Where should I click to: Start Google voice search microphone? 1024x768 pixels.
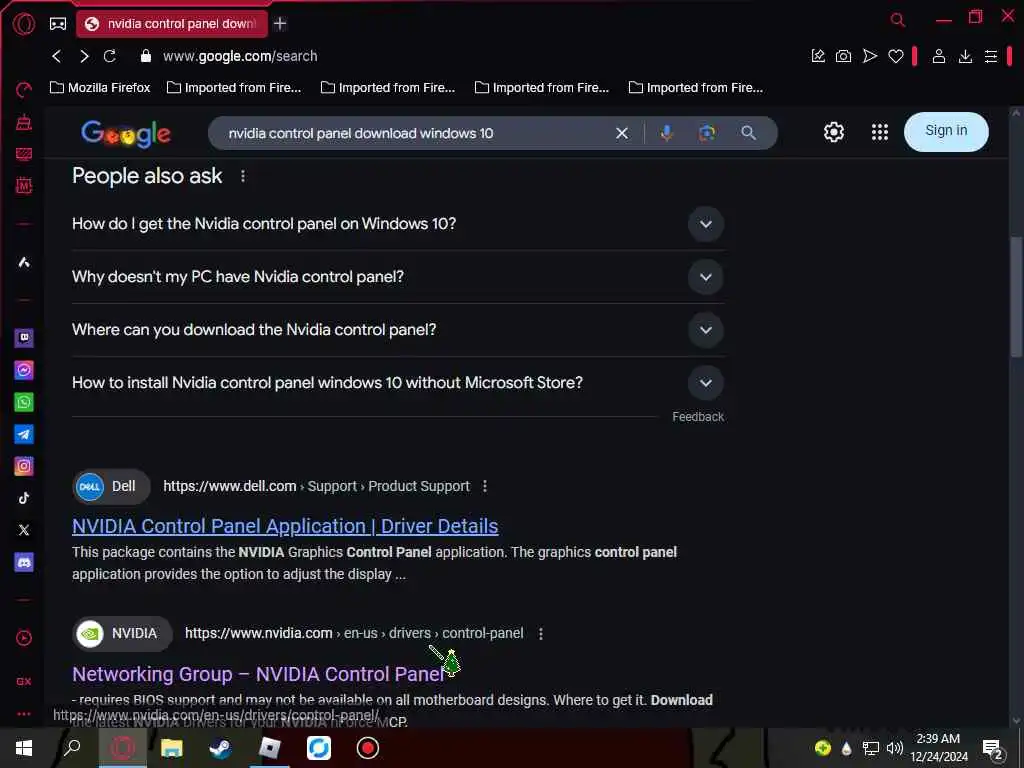pyautogui.click(x=667, y=133)
